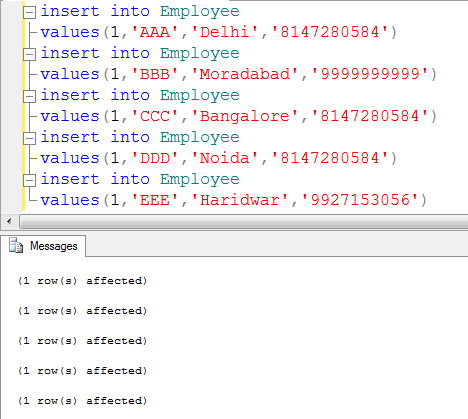Click the '9999999999' phone value
This screenshot has height=419, width=468.
[370, 74]
